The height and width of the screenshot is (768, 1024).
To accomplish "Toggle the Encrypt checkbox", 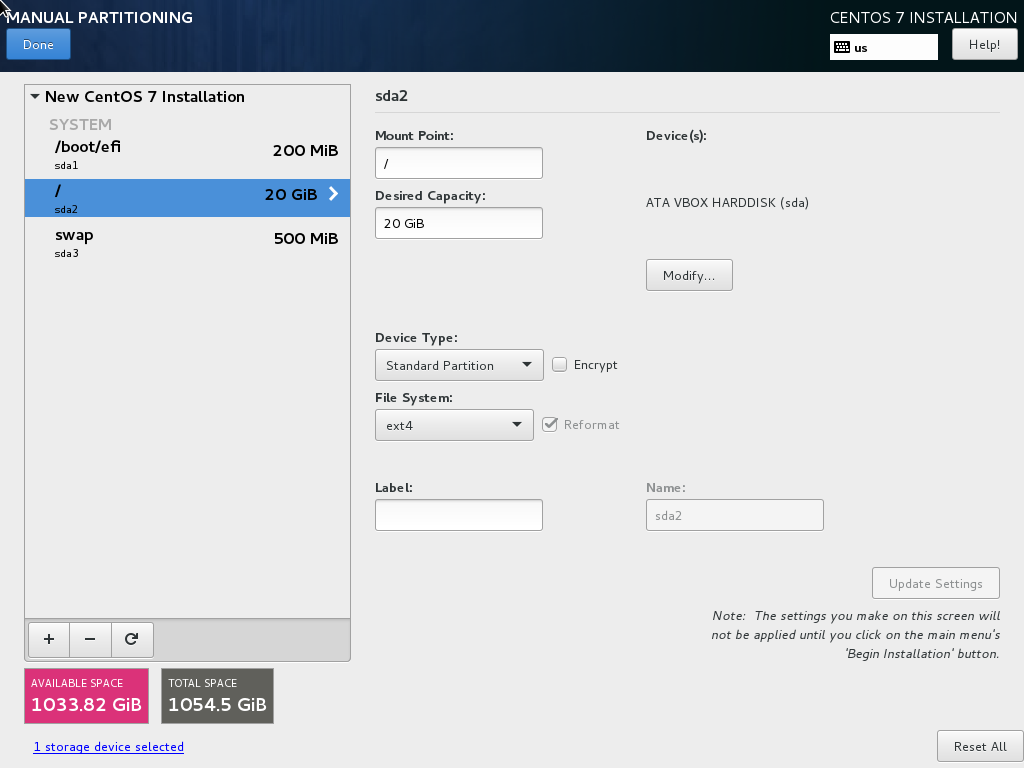I will (x=560, y=364).
